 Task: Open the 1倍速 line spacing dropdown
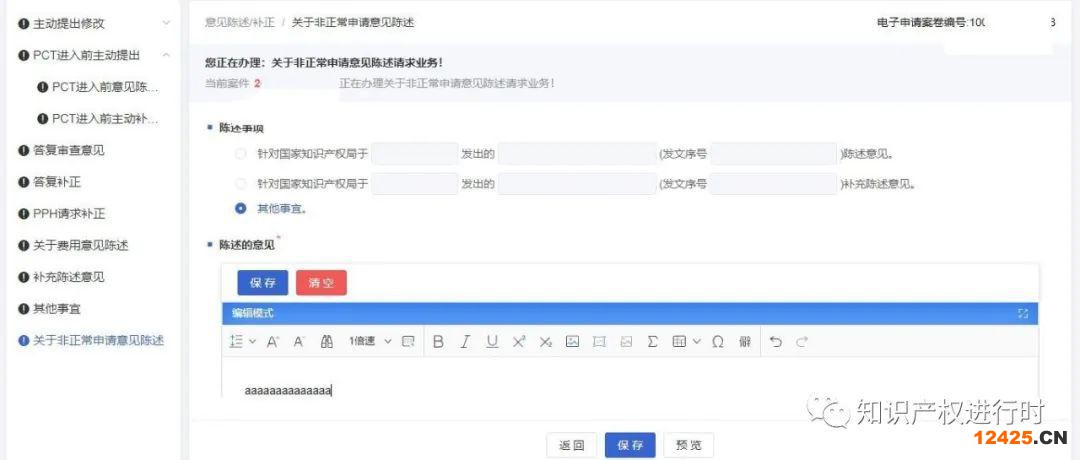(x=370, y=342)
